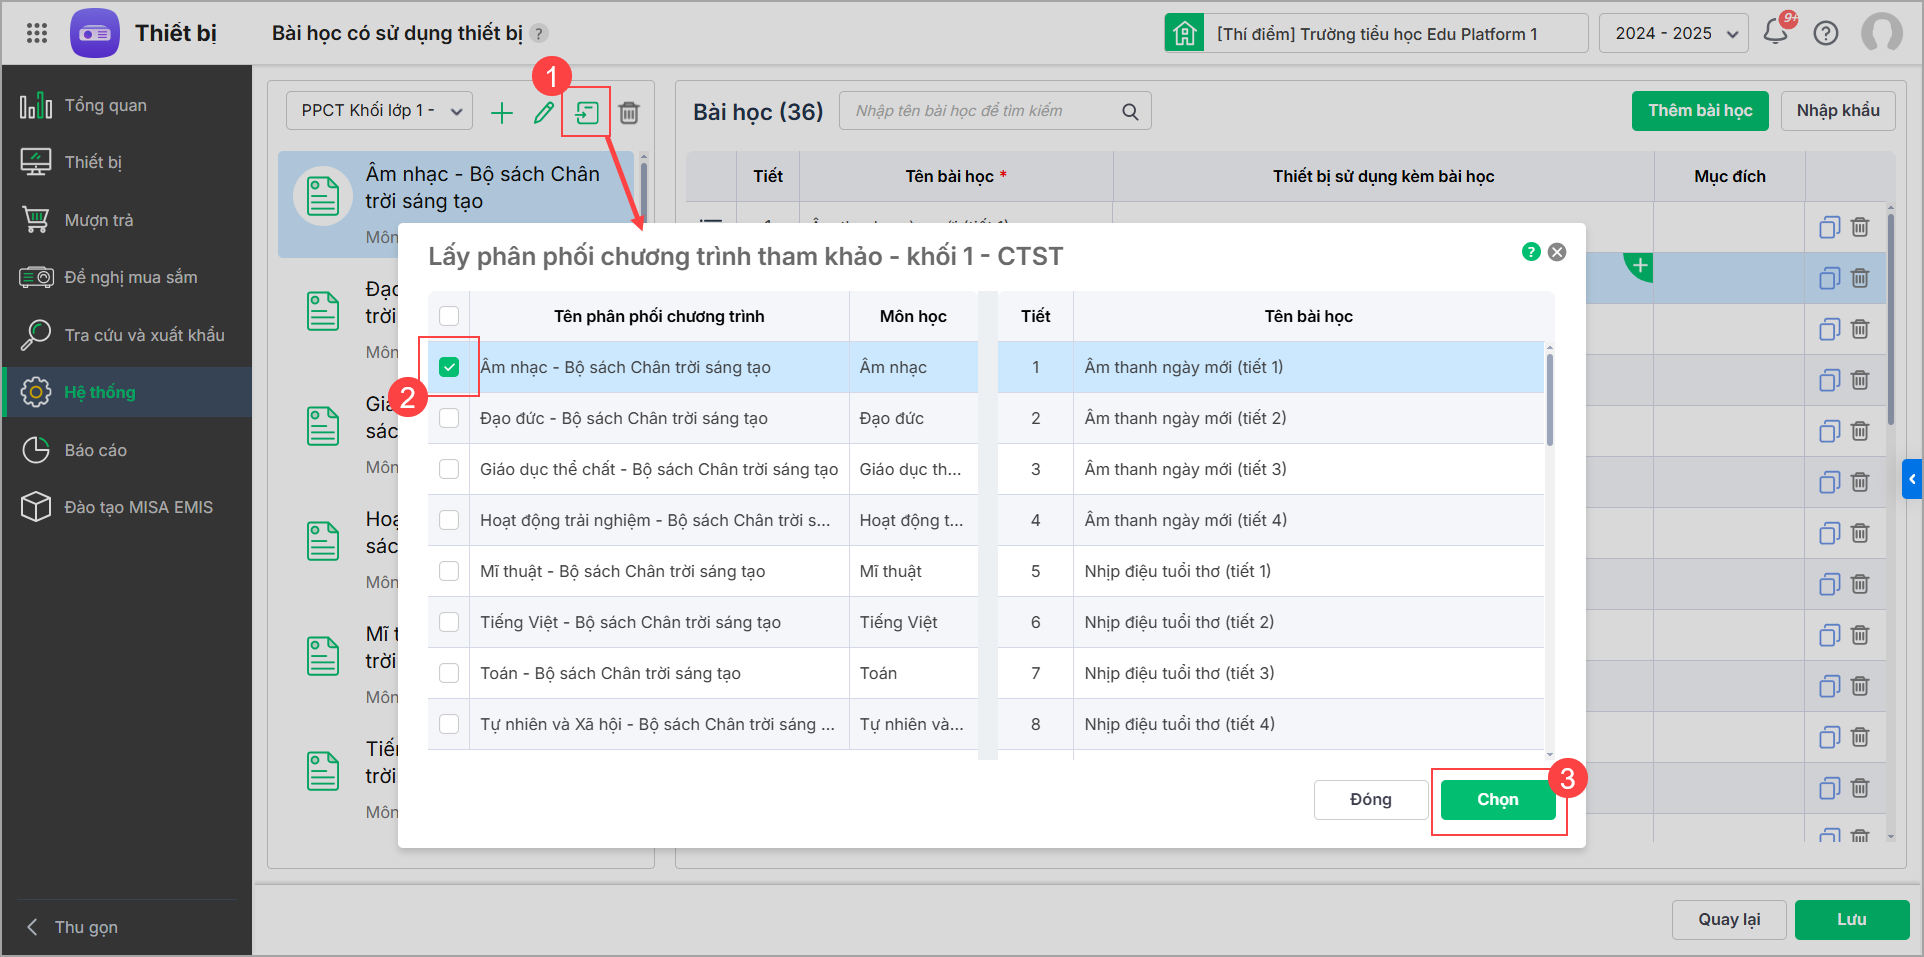
Task: Open Tra cứu và xuất khẩu in sidebar
Action: click(127, 335)
